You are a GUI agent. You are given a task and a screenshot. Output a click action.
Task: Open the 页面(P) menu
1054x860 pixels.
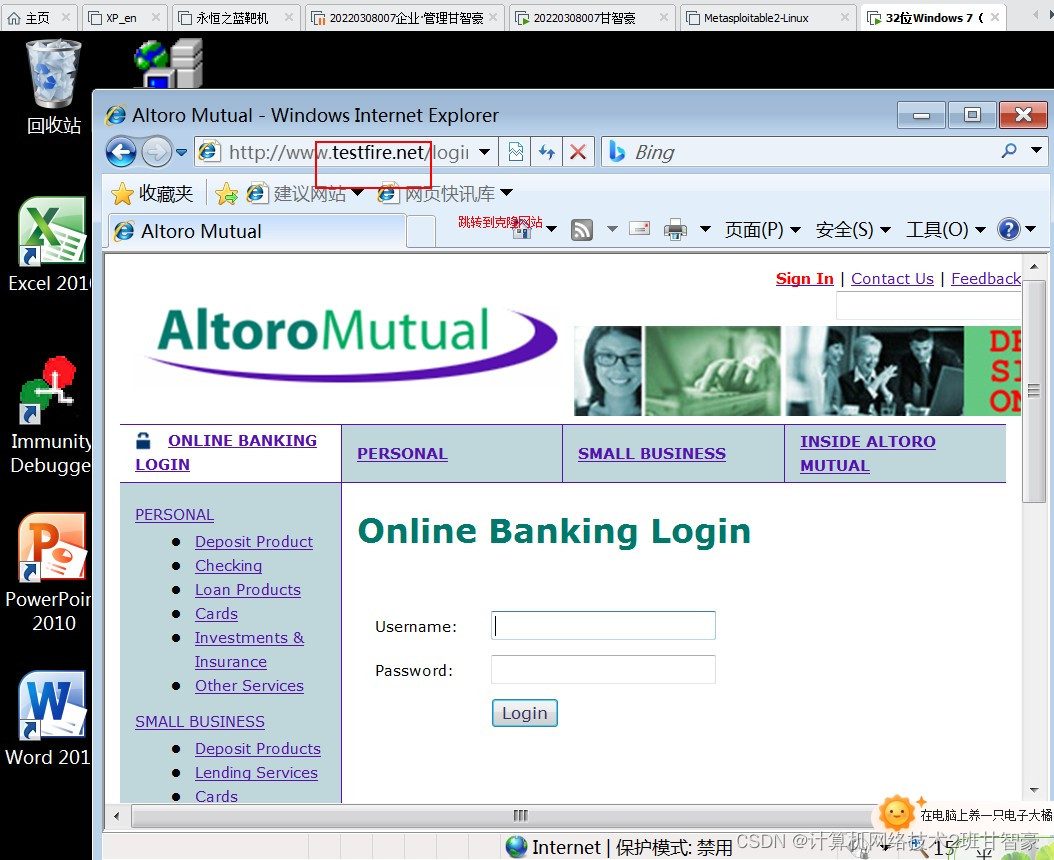point(762,230)
